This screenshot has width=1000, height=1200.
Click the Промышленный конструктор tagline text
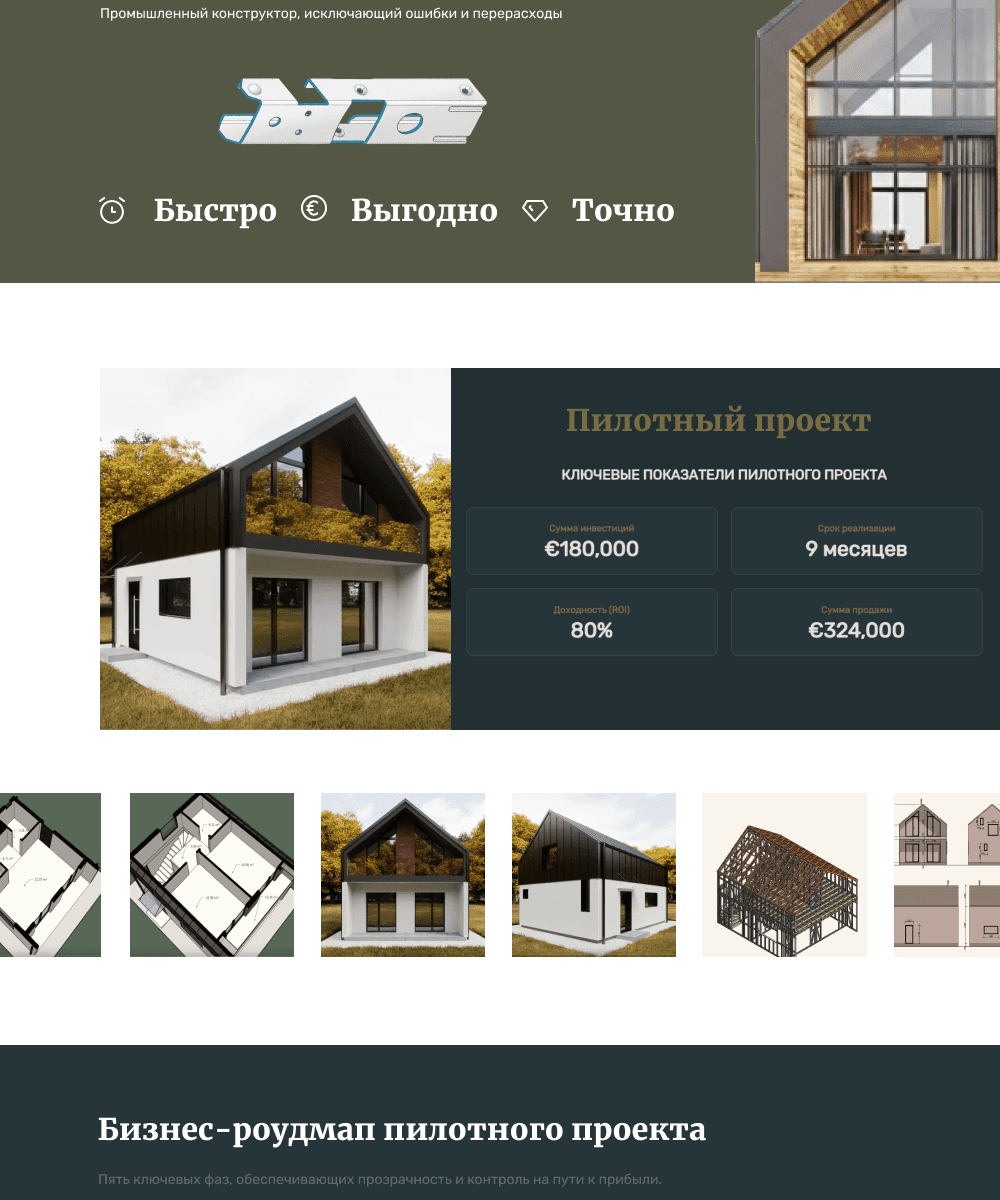[331, 14]
